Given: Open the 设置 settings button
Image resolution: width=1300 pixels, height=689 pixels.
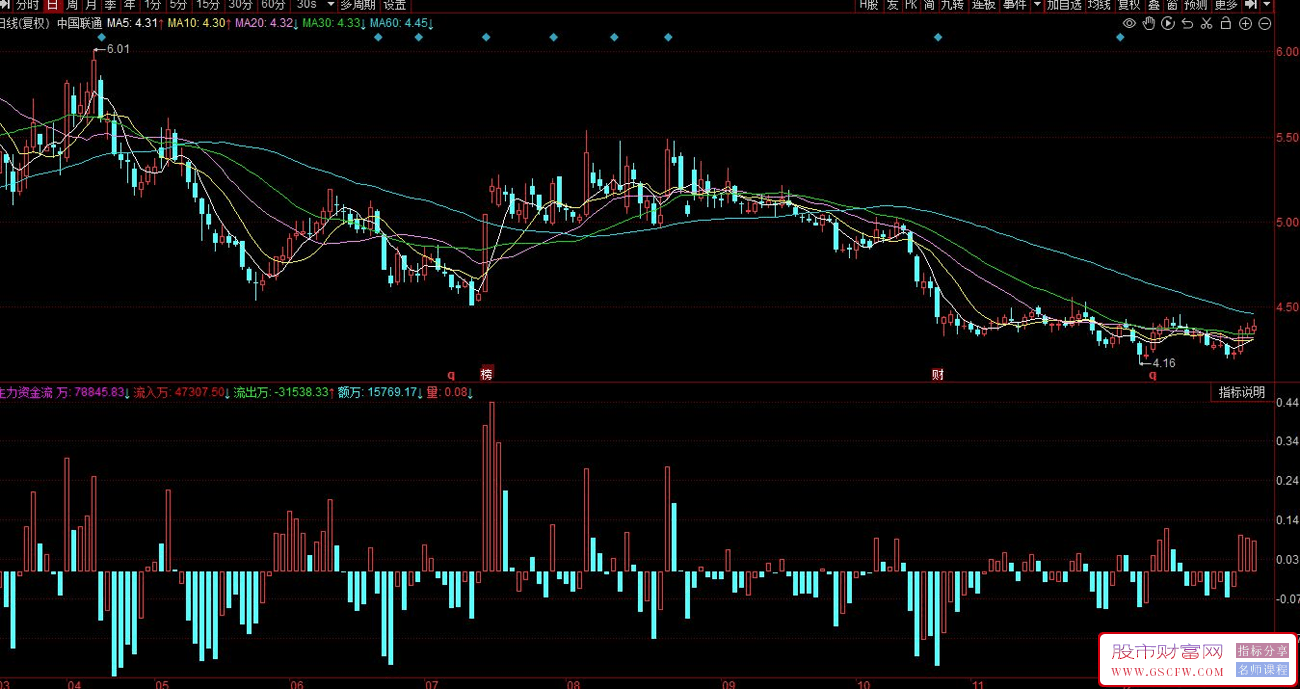Looking at the screenshot, I should (x=394, y=5).
